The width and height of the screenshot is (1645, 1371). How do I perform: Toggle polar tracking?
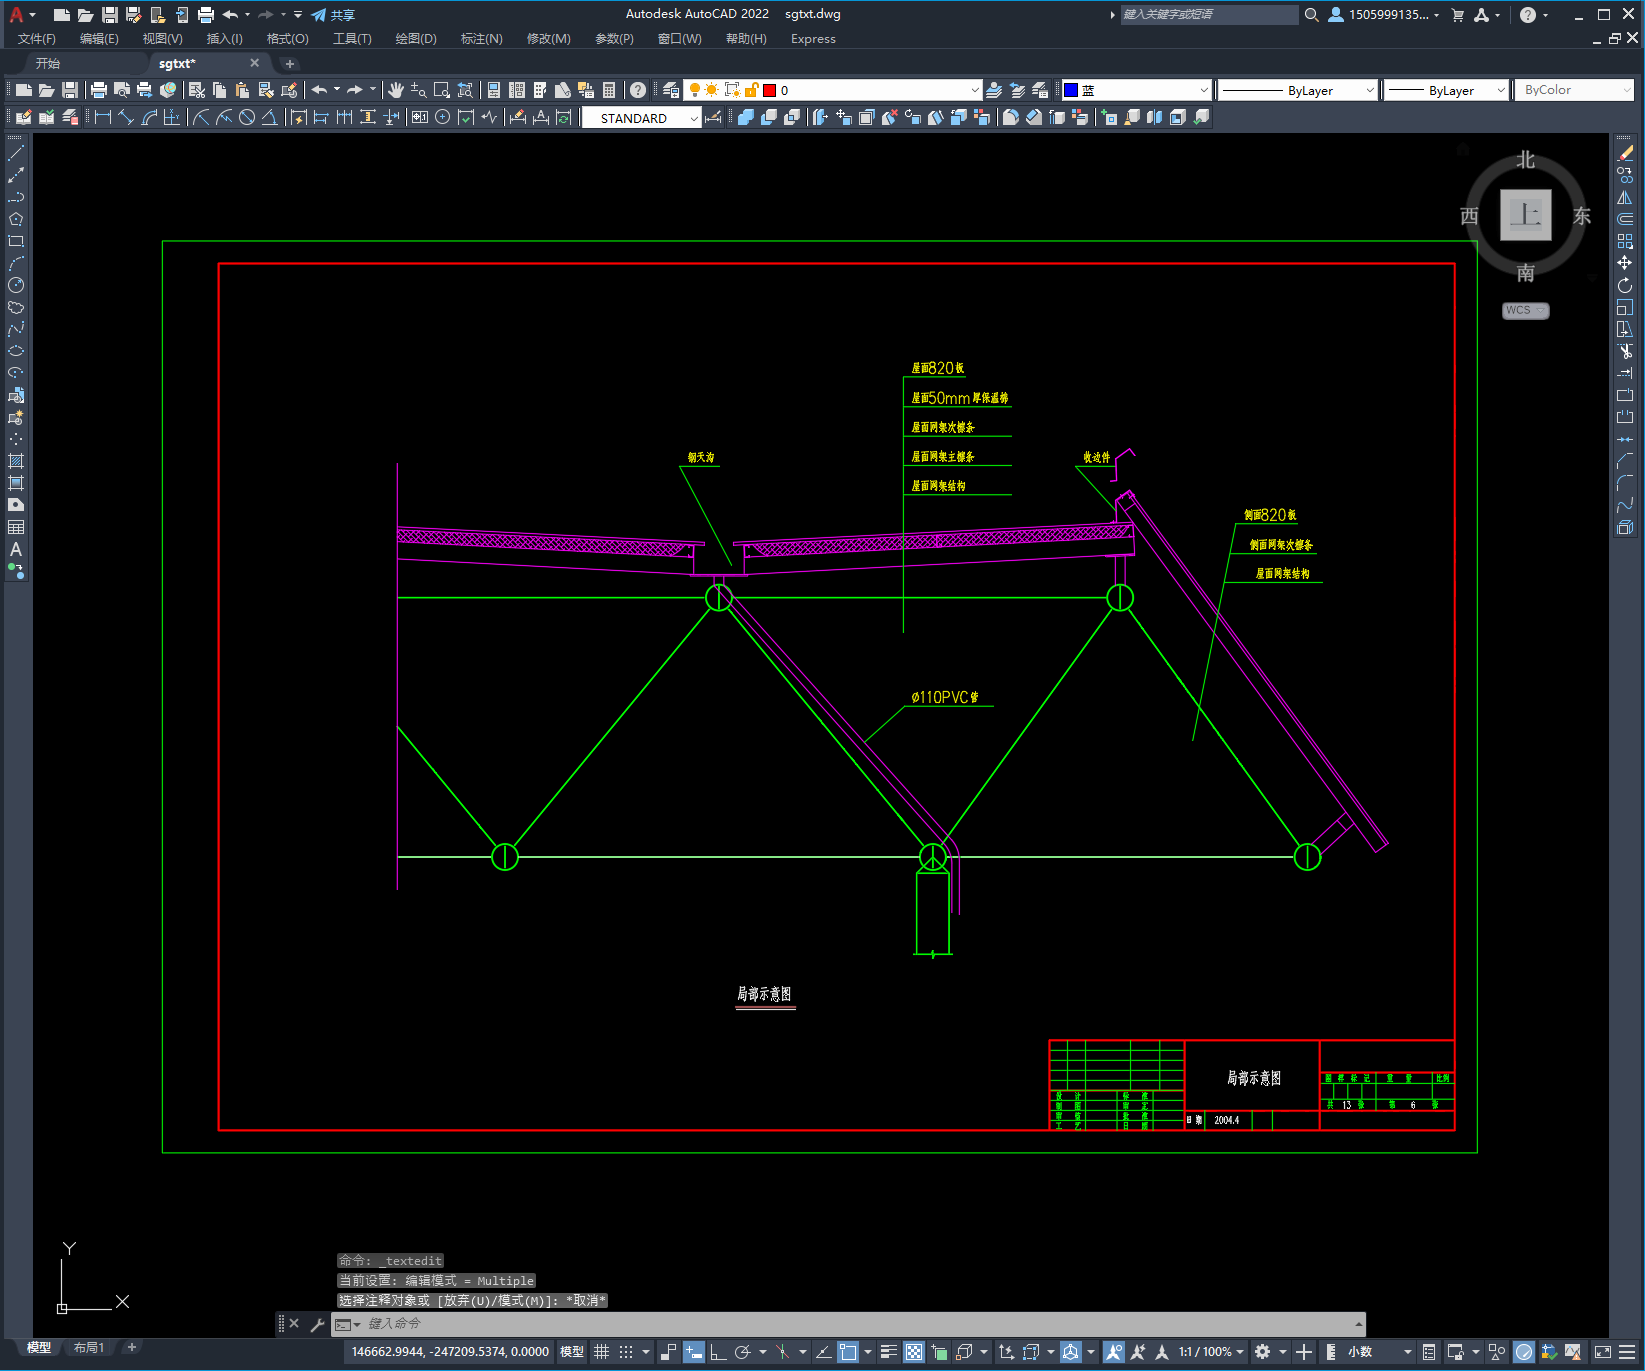click(742, 1352)
